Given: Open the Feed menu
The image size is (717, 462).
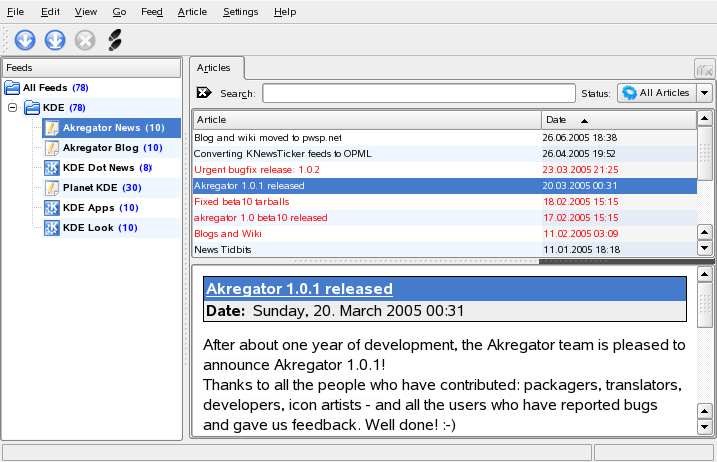Looking at the screenshot, I should click(x=152, y=12).
